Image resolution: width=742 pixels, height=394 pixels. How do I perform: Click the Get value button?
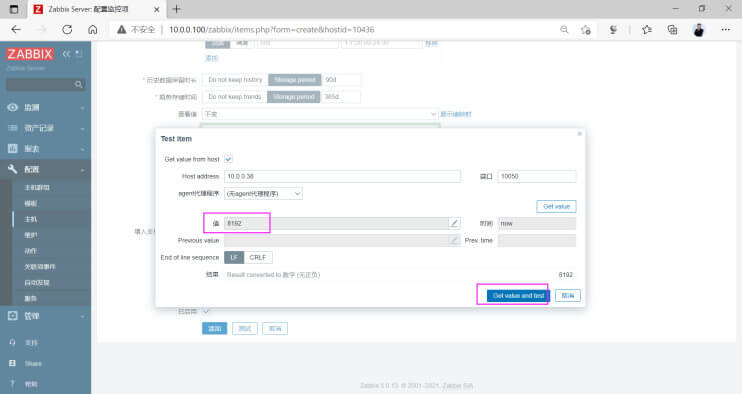coord(556,206)
